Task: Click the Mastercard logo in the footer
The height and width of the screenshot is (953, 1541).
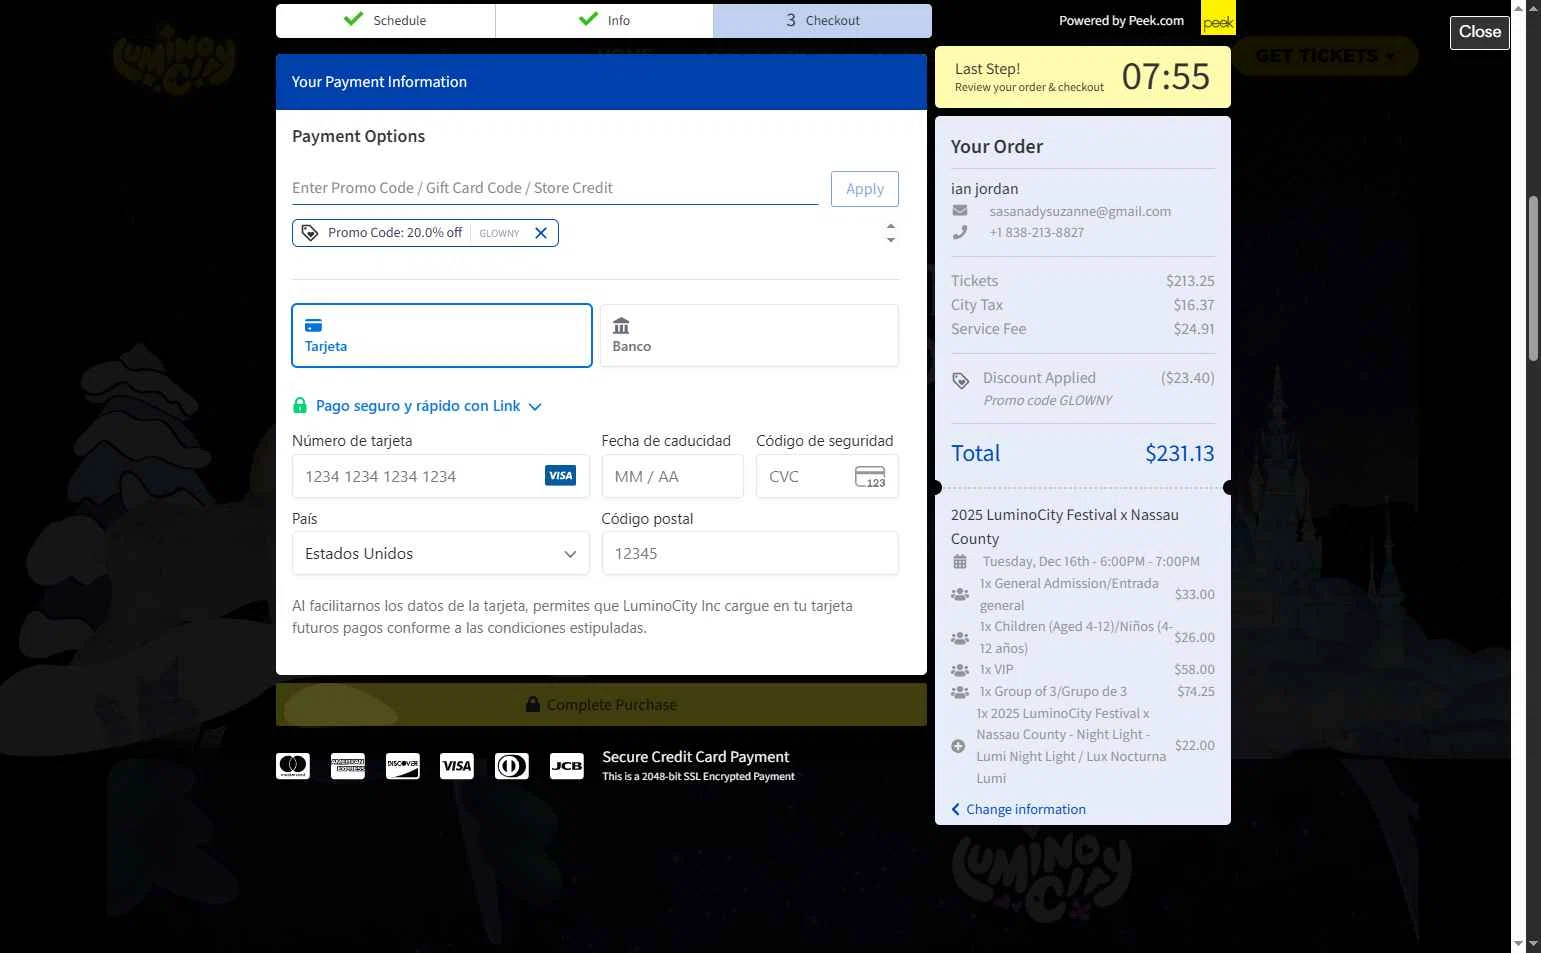Action: pyautogui.click(x=293, y=766)
